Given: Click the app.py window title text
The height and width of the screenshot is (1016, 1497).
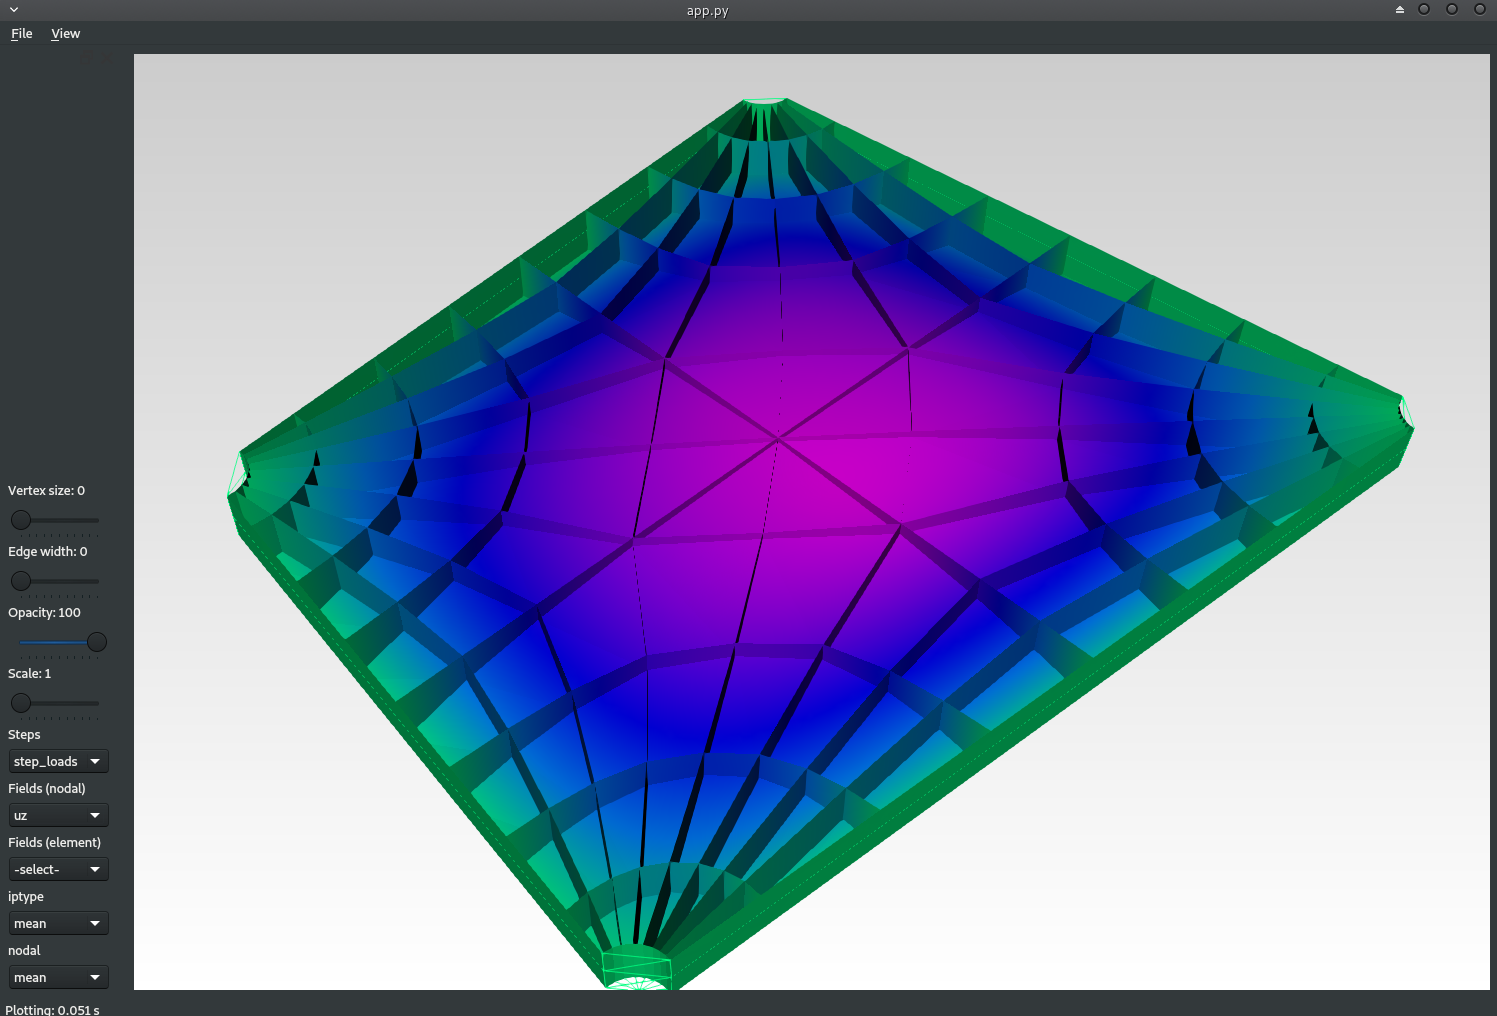Looking at the screenshot, I should pyautogui.click(x=707, y=11).
